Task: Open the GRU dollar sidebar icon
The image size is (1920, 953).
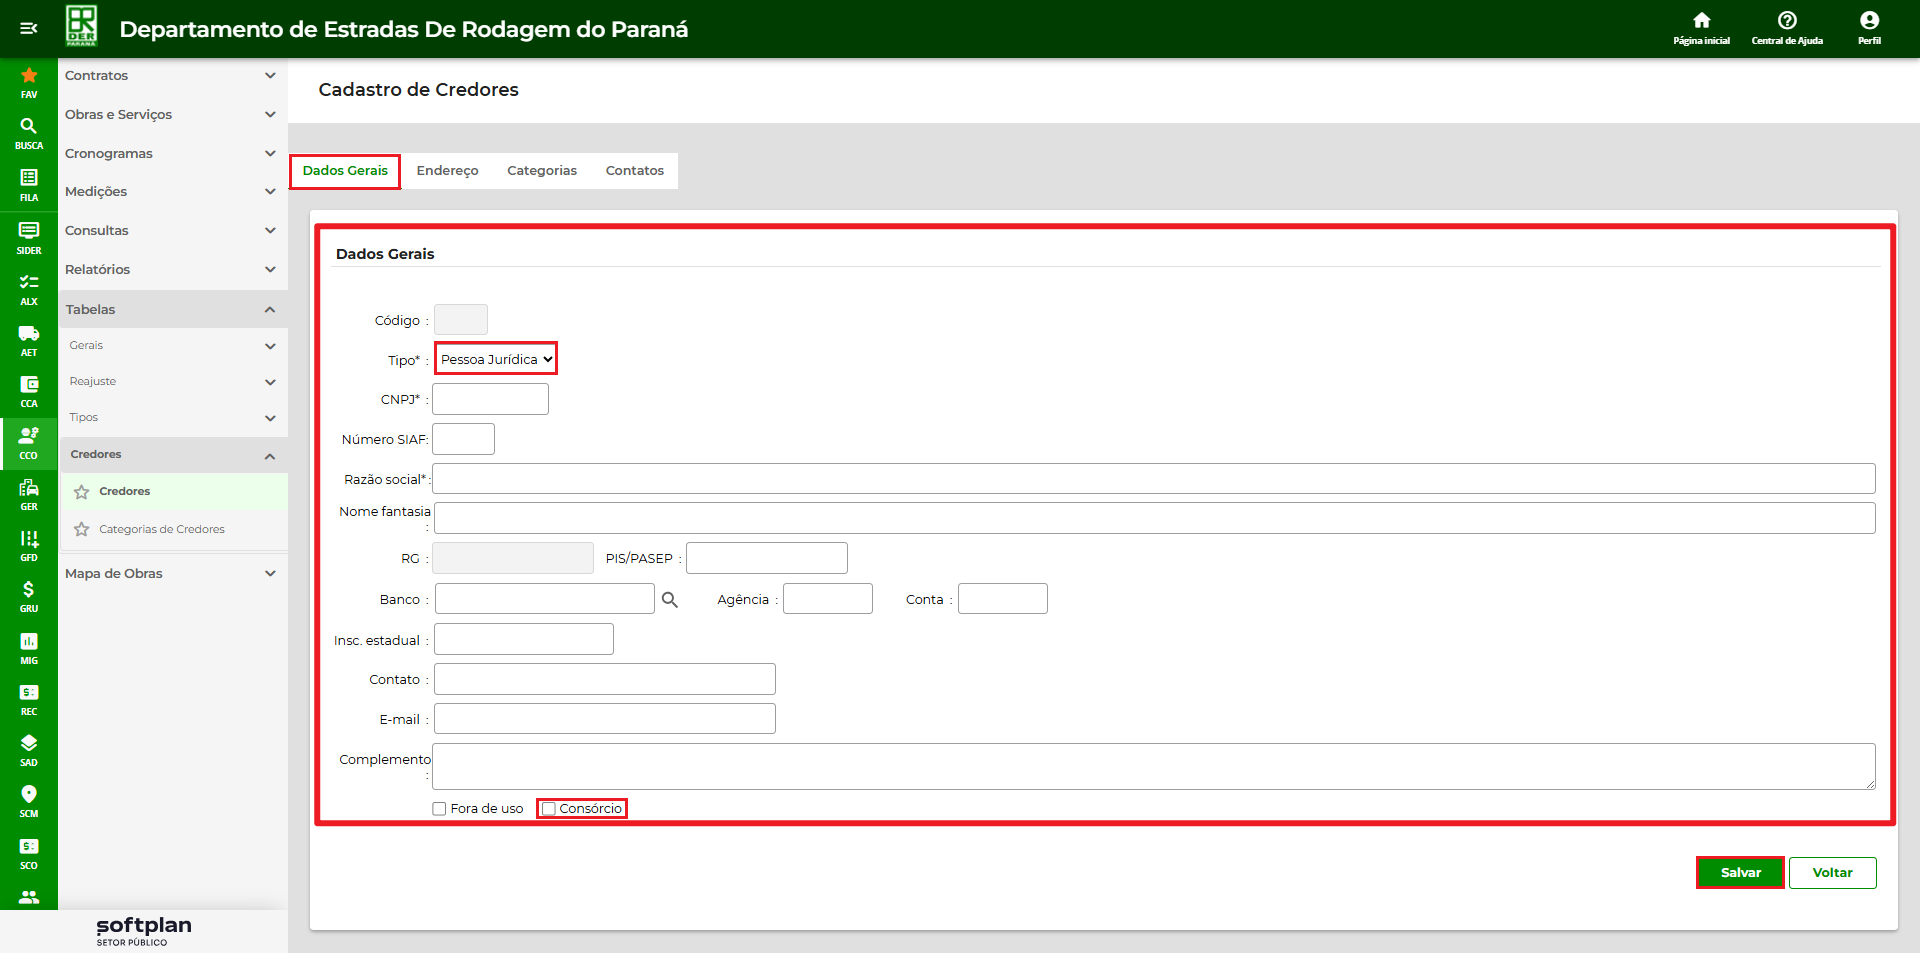Action: pyautogui.click(x=29, y=590)
